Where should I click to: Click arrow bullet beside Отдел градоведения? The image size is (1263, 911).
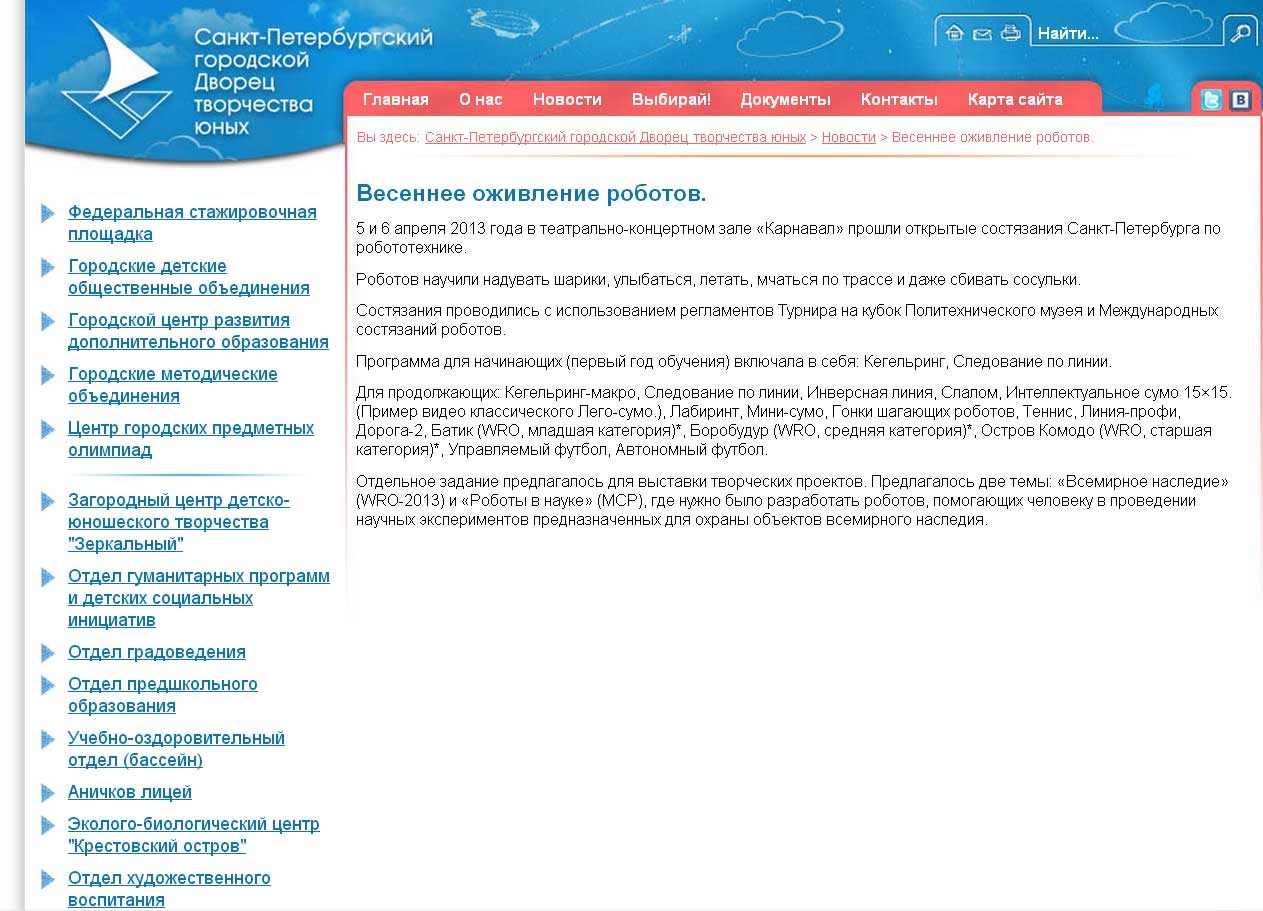[x=48, y=653]
